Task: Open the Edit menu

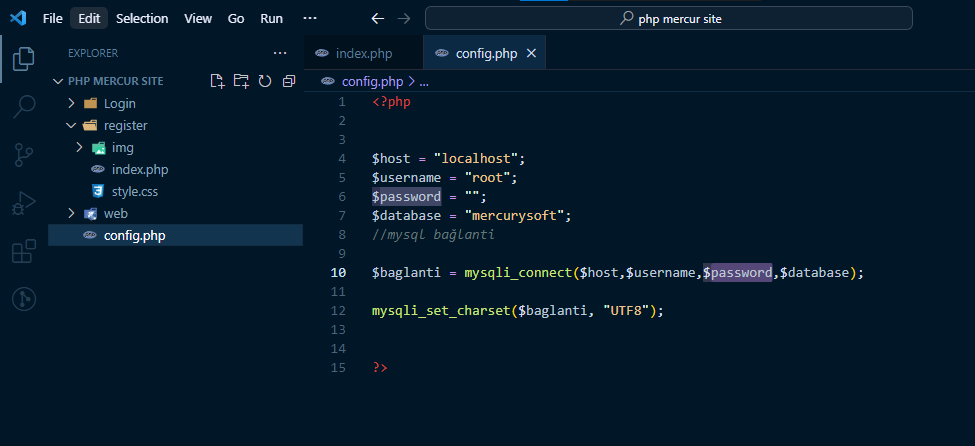Action: (x=89, y=19)
